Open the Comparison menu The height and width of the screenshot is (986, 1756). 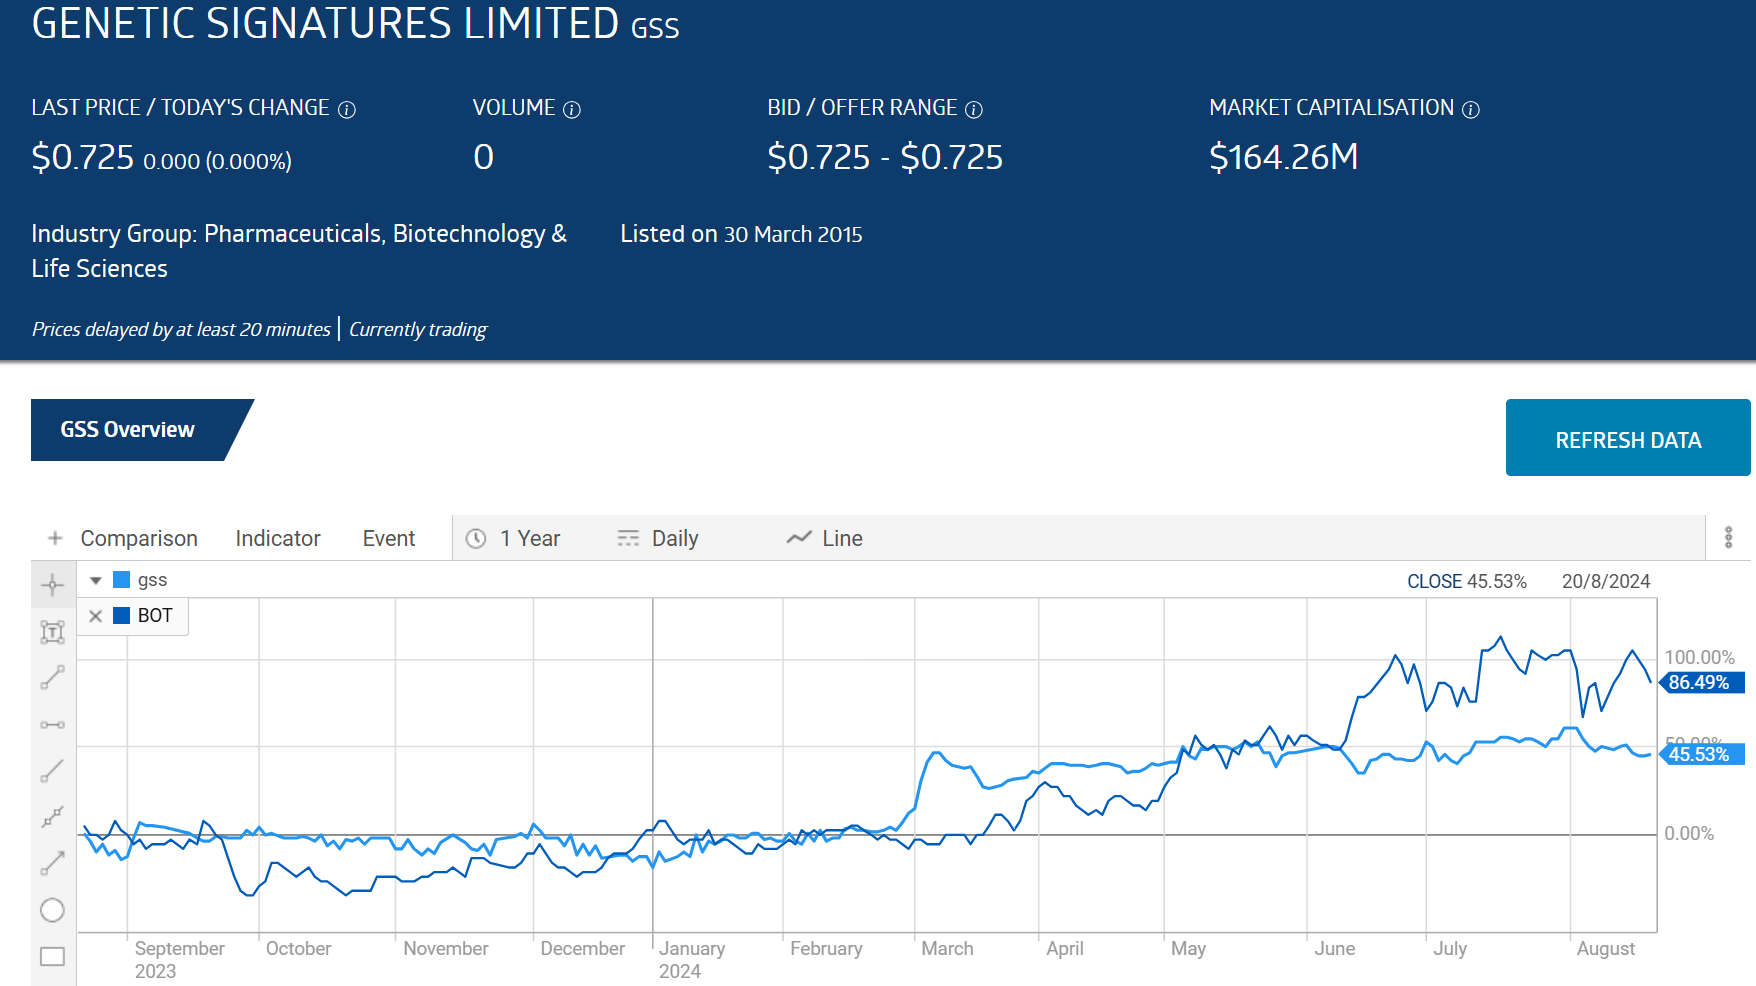pos(139,538)
